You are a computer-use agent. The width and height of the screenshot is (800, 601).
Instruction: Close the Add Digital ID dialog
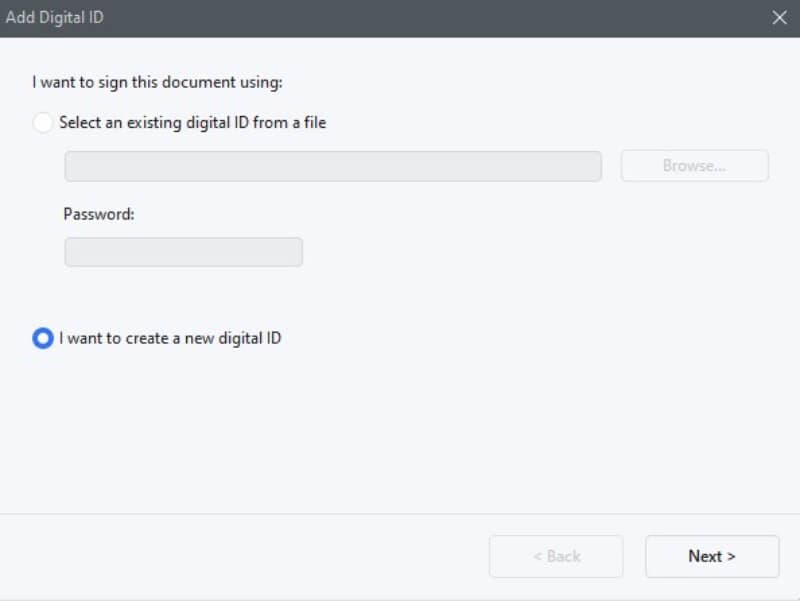(x=780, y=18)
